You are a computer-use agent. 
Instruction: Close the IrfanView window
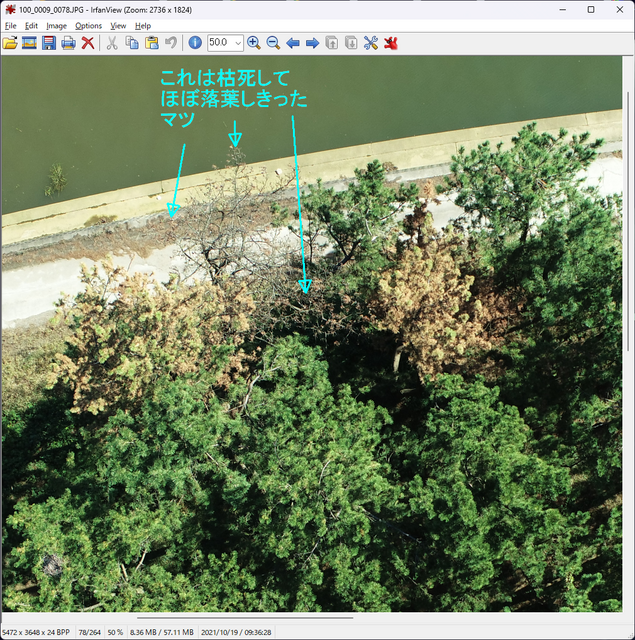[619, 9]
